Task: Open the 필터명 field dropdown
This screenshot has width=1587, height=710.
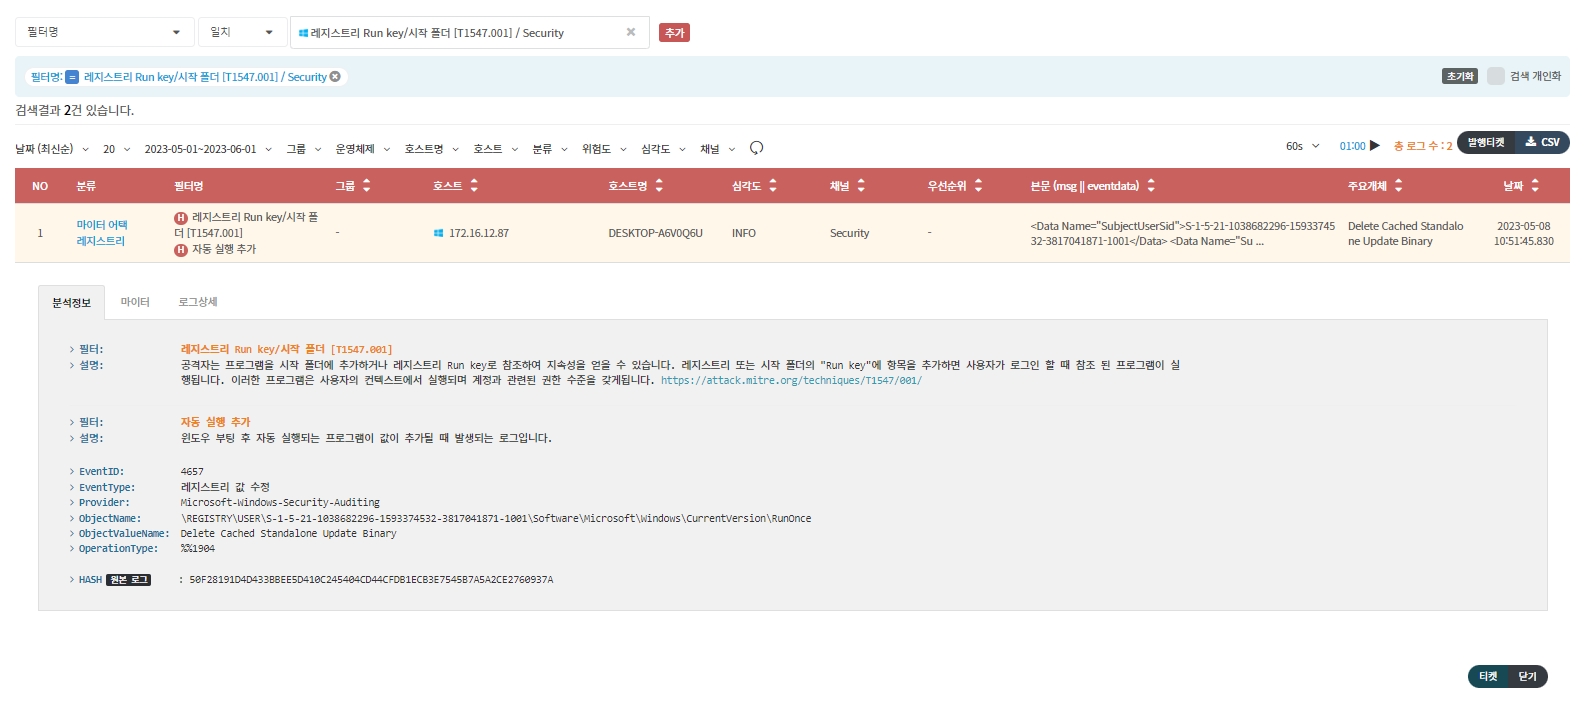Action: [x=104, y=32]
